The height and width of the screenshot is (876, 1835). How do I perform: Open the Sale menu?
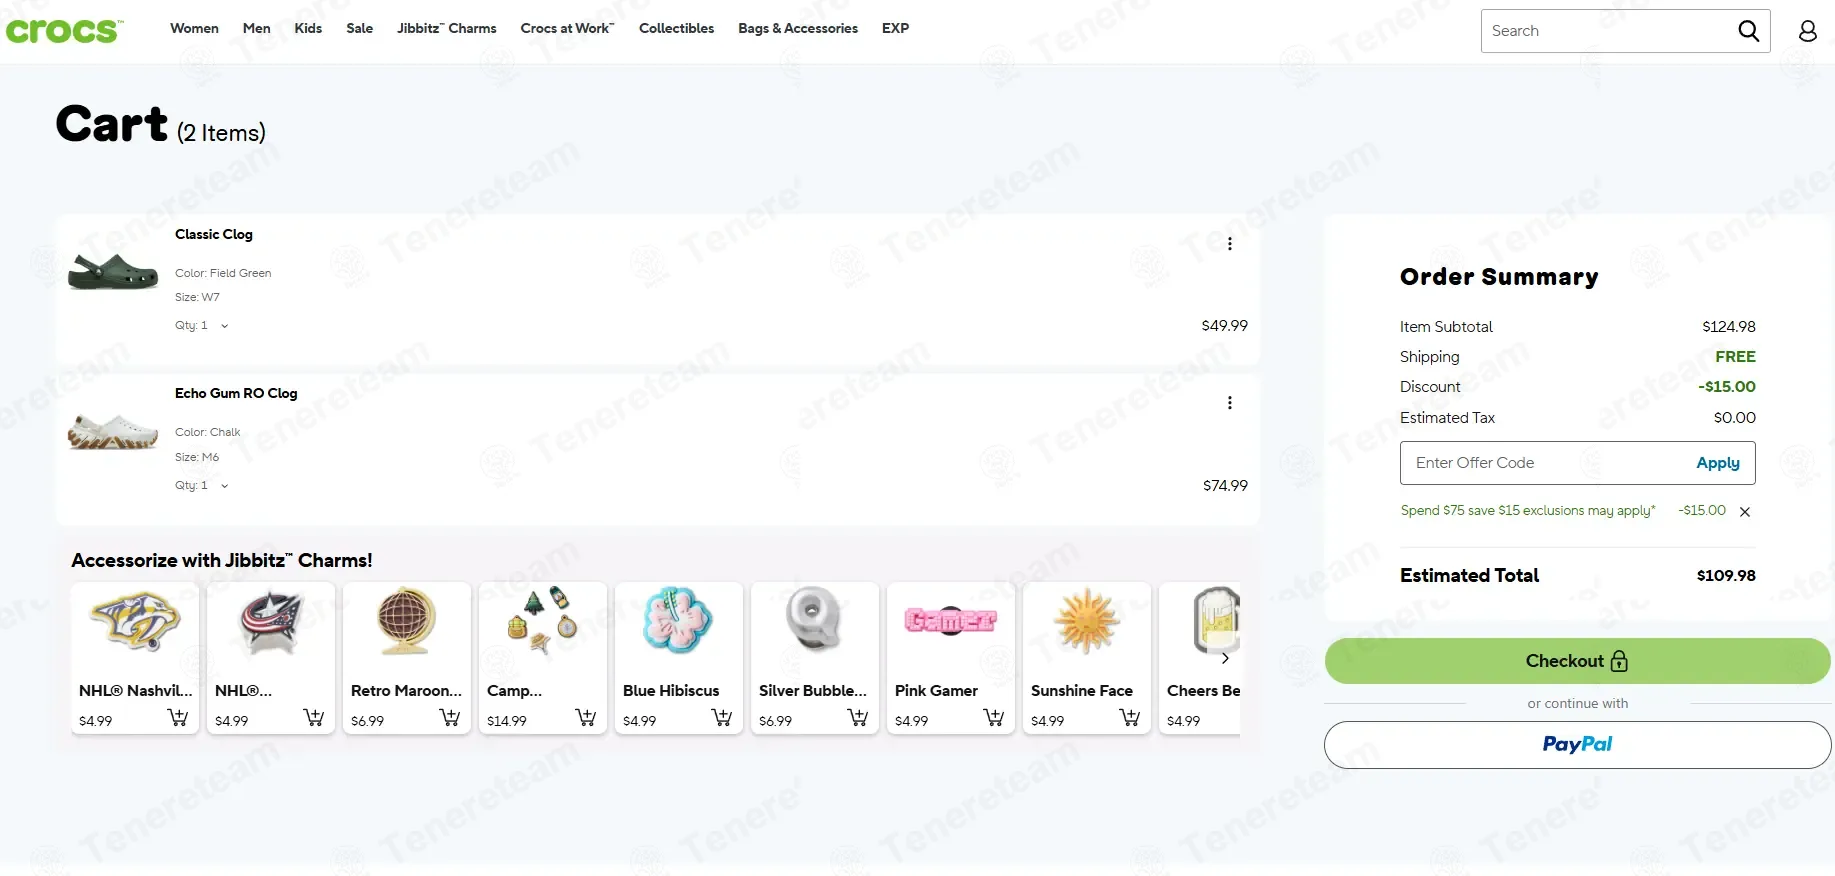359,28
